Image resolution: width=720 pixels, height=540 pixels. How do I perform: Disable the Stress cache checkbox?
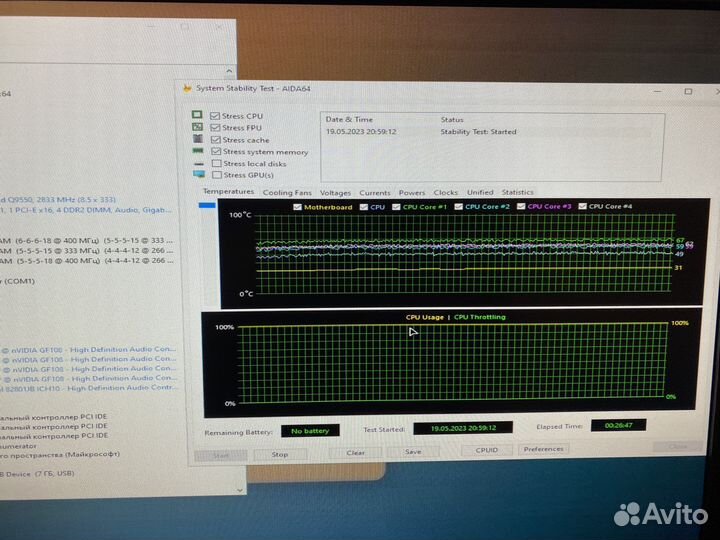point(215,140)
